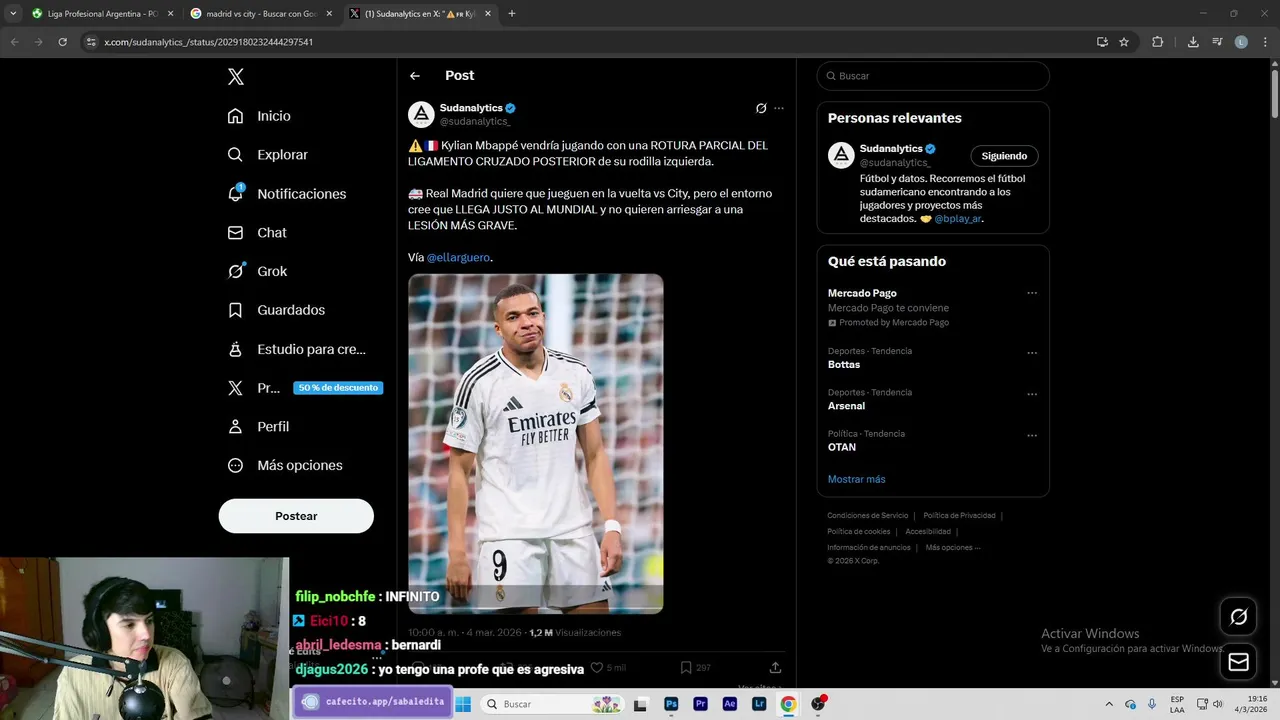Open Política de cookies footer link
The width and height of the screenshot is (1280, 720).
point(858,532)
